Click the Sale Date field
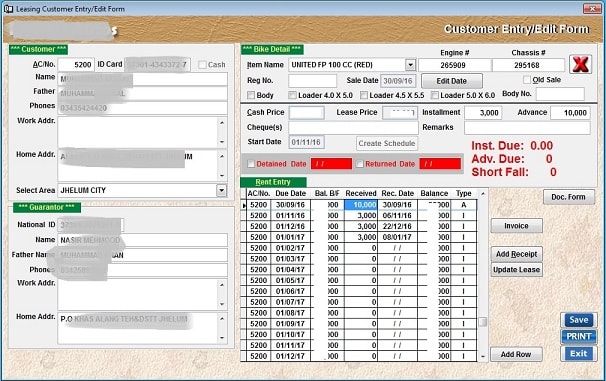 click(x=398, y=81)
